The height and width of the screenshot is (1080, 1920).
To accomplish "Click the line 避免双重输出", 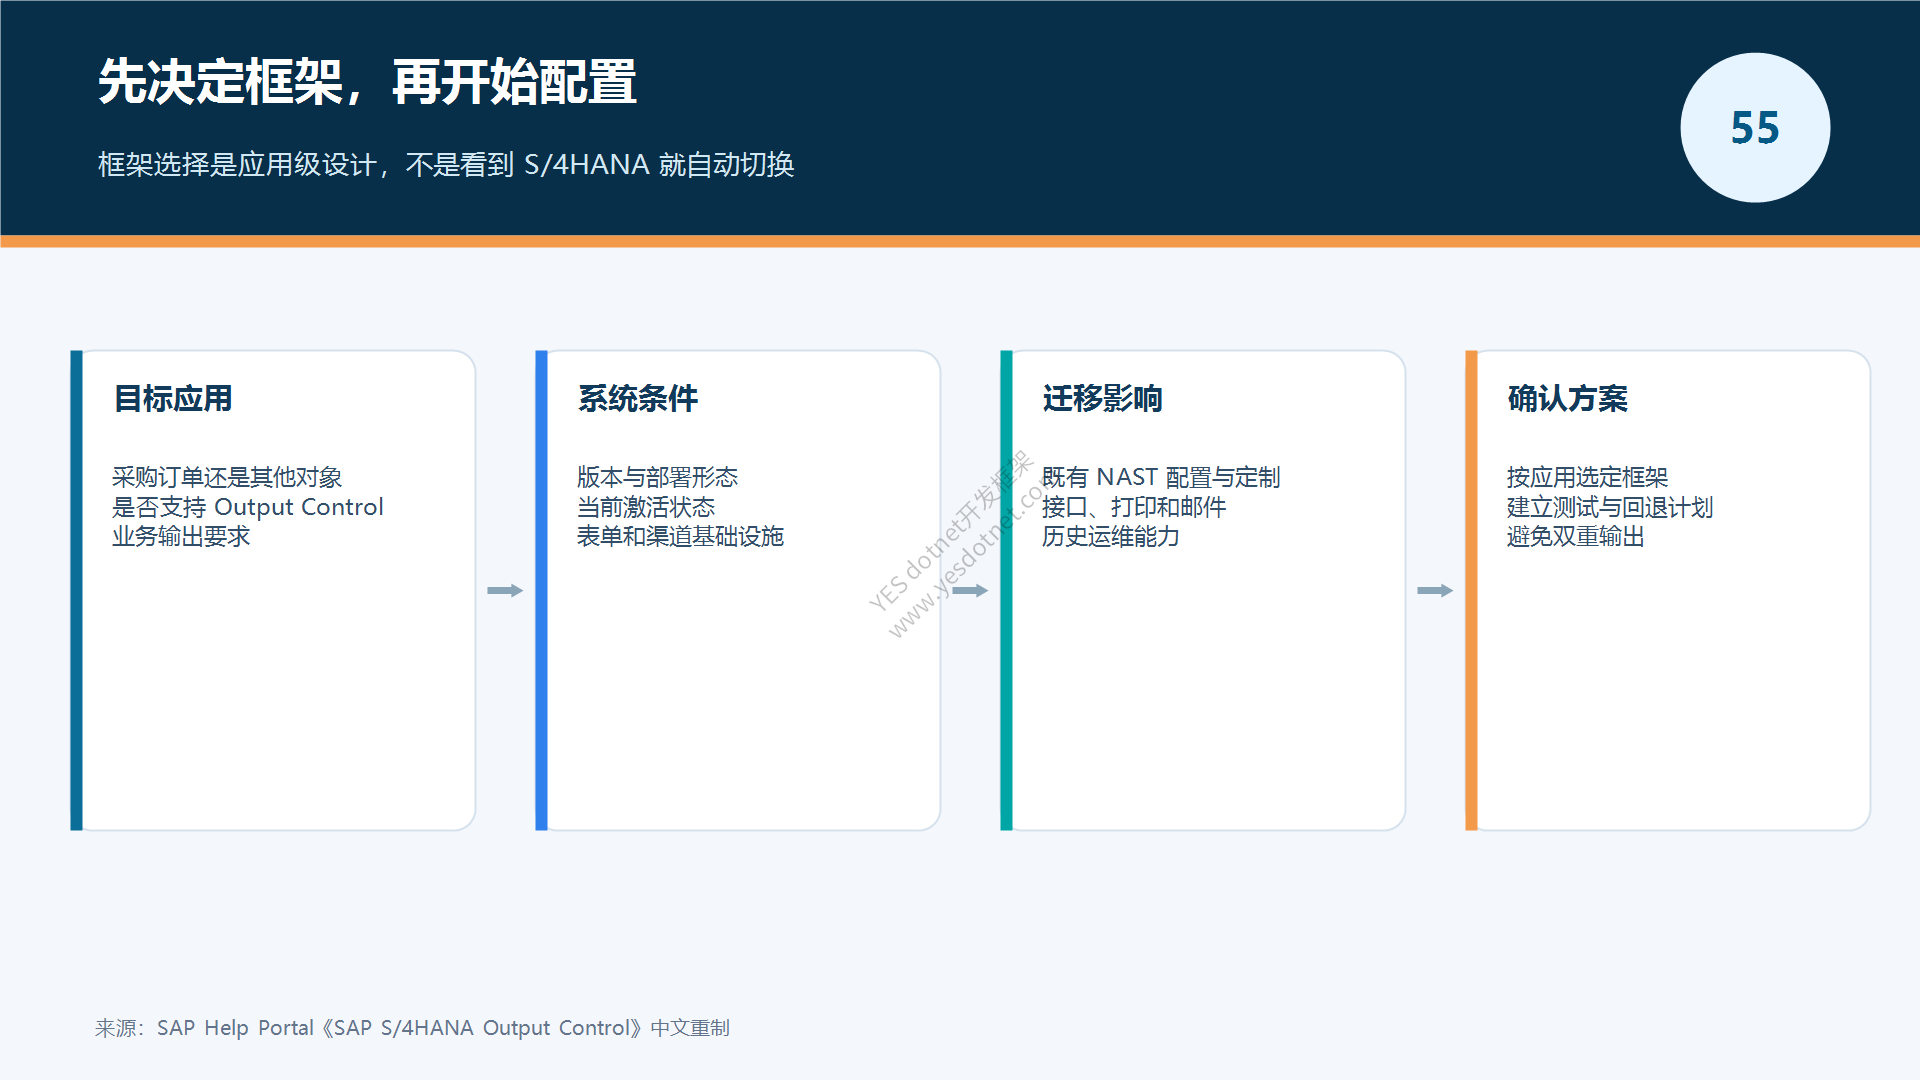I will 1575,536.
